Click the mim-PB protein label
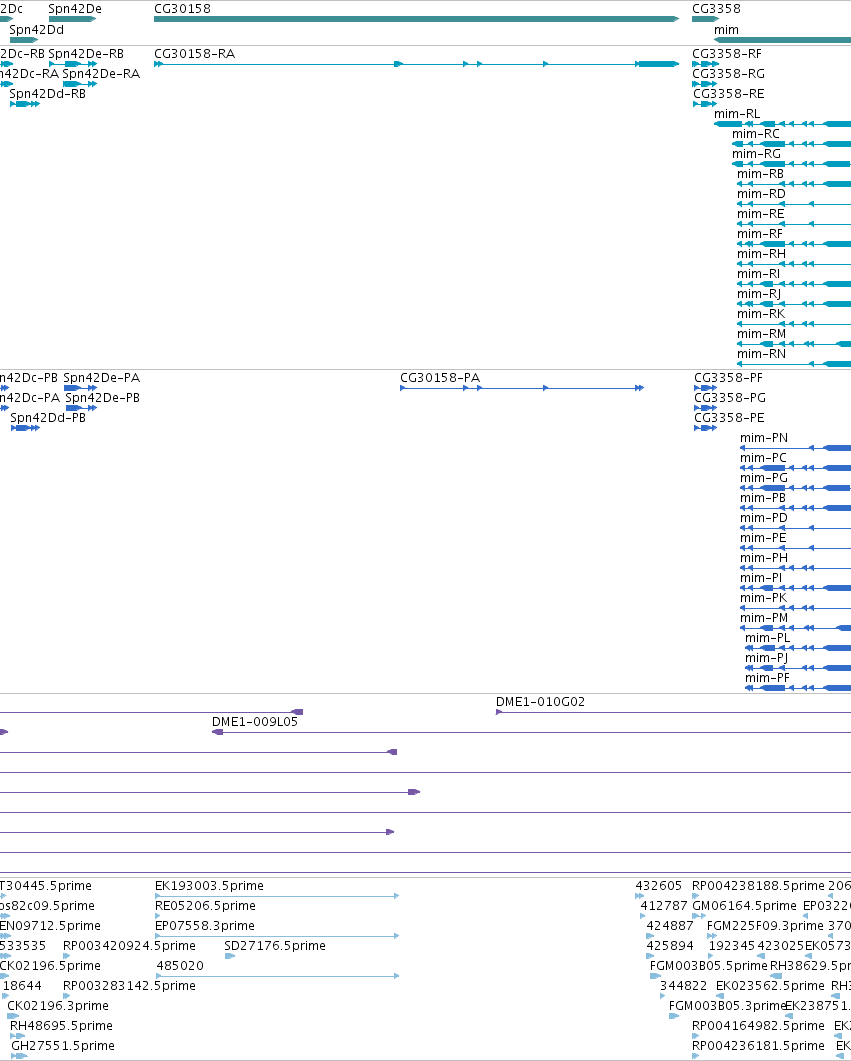 (x=763, y=497)
